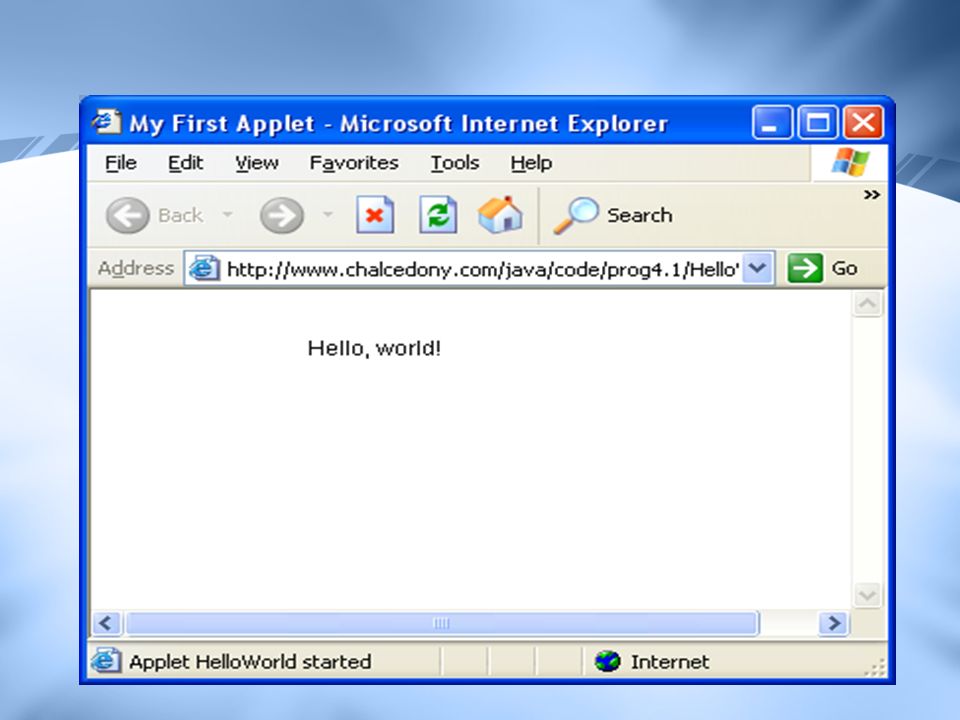Click the status bar page icon
This screenshot has height=720, width=960.
pyautogui.click(x=106, y=661)
